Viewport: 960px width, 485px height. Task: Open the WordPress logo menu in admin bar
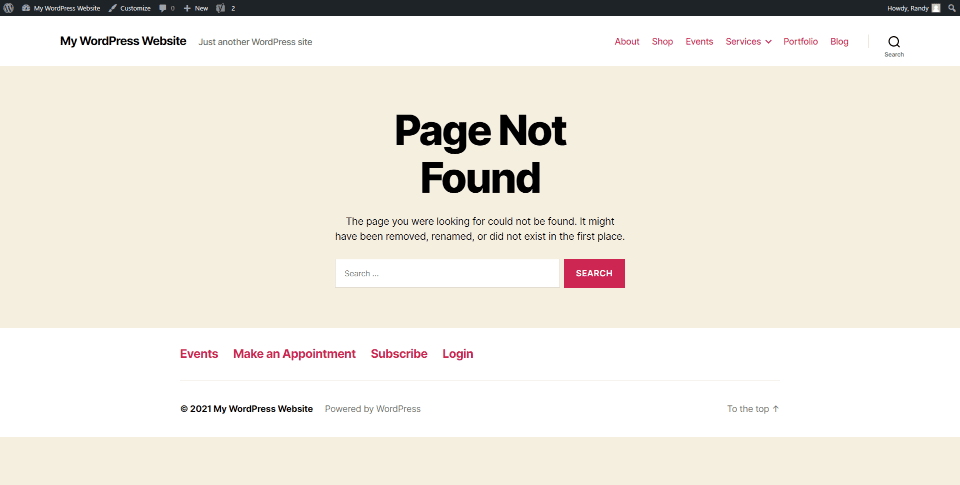click(x=9, y=8)
